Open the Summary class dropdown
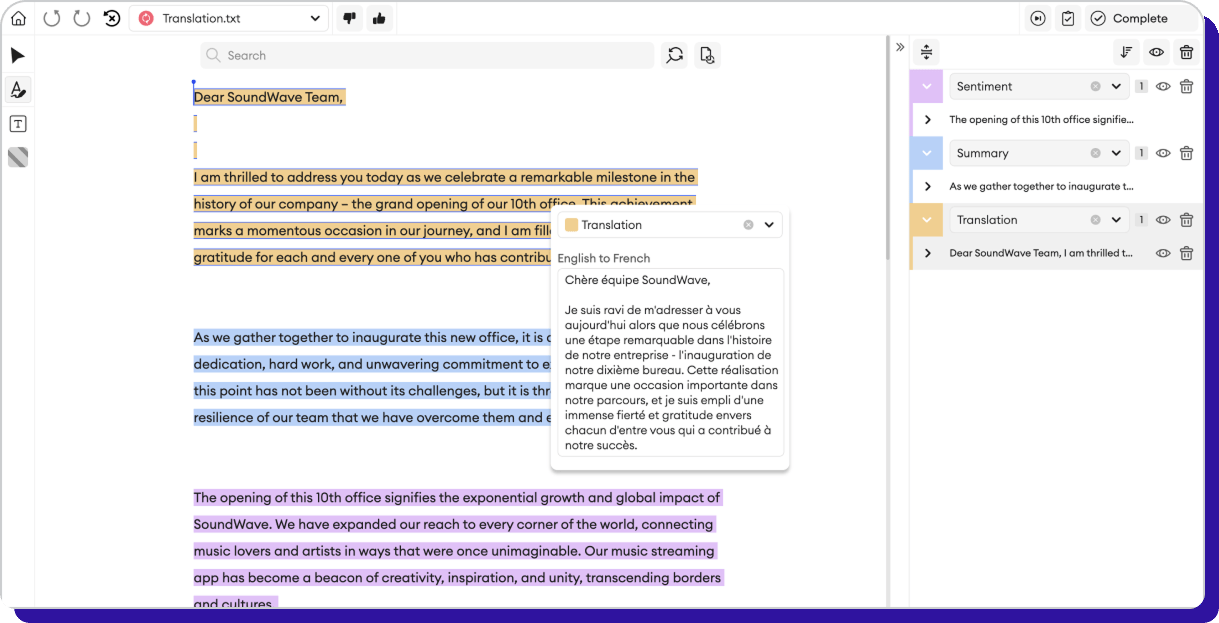The width and height of the screenshot is (1219, 623). 1116,153
